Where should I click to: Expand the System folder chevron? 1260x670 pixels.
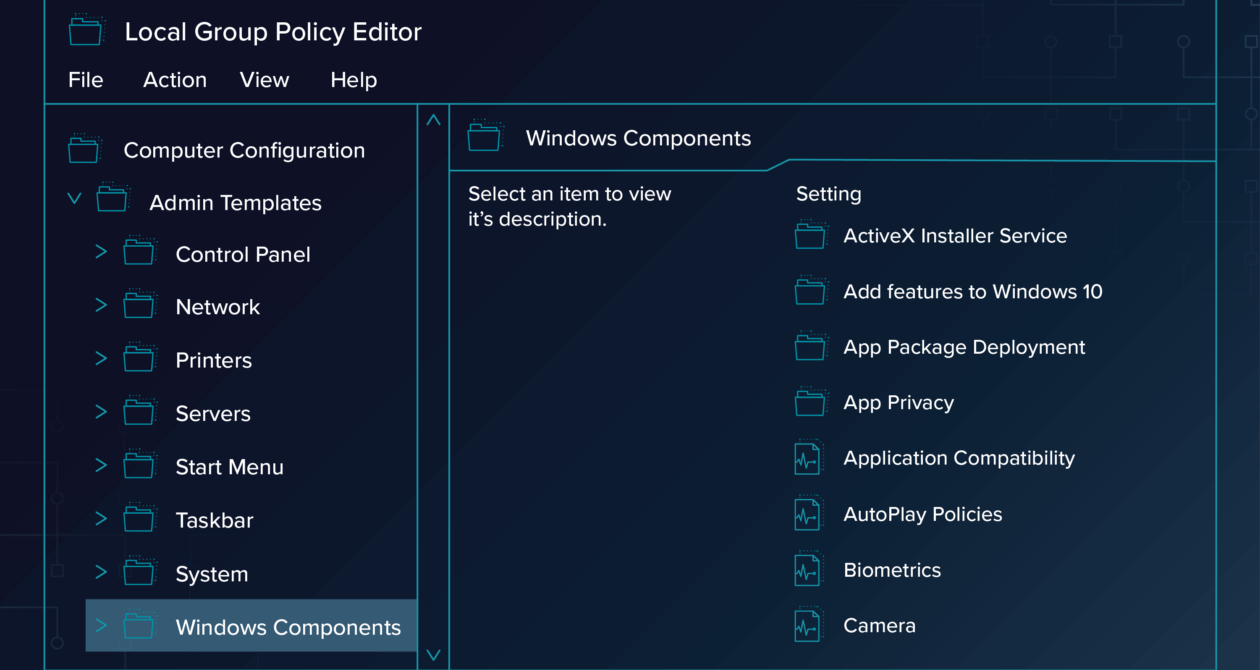(x=101, y=572)
